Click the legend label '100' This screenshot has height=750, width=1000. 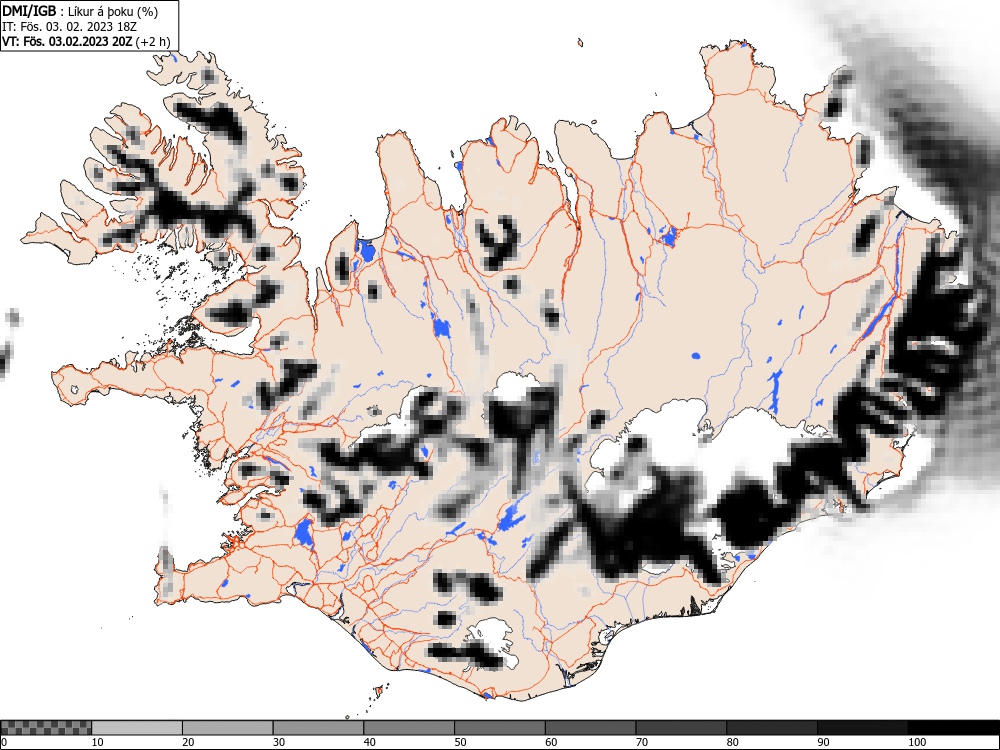(x=916, y=742)
